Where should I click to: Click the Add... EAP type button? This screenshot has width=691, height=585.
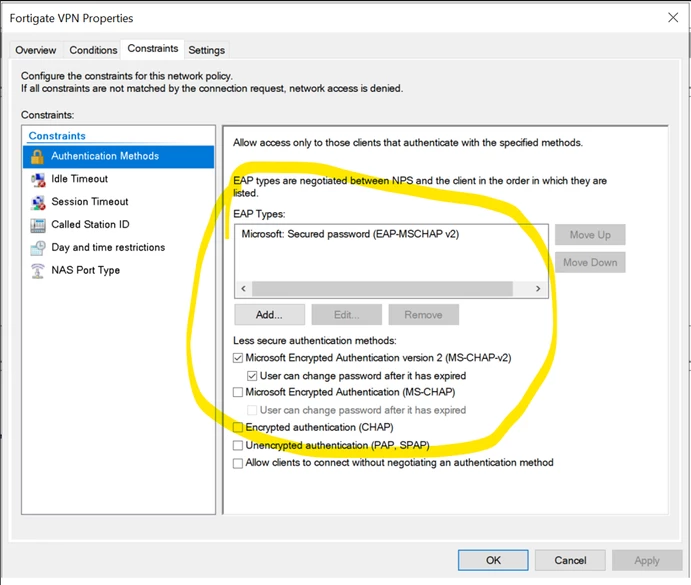[269, 315]
